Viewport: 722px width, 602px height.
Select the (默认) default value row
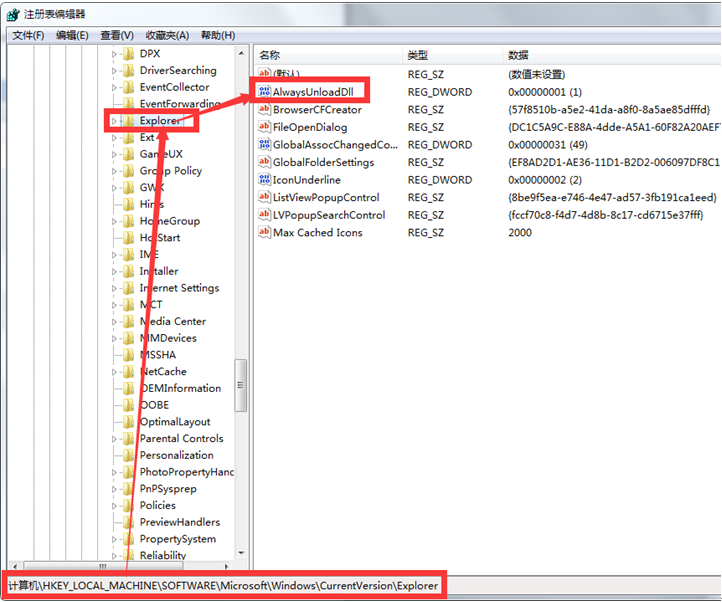[x=286, y=74]
